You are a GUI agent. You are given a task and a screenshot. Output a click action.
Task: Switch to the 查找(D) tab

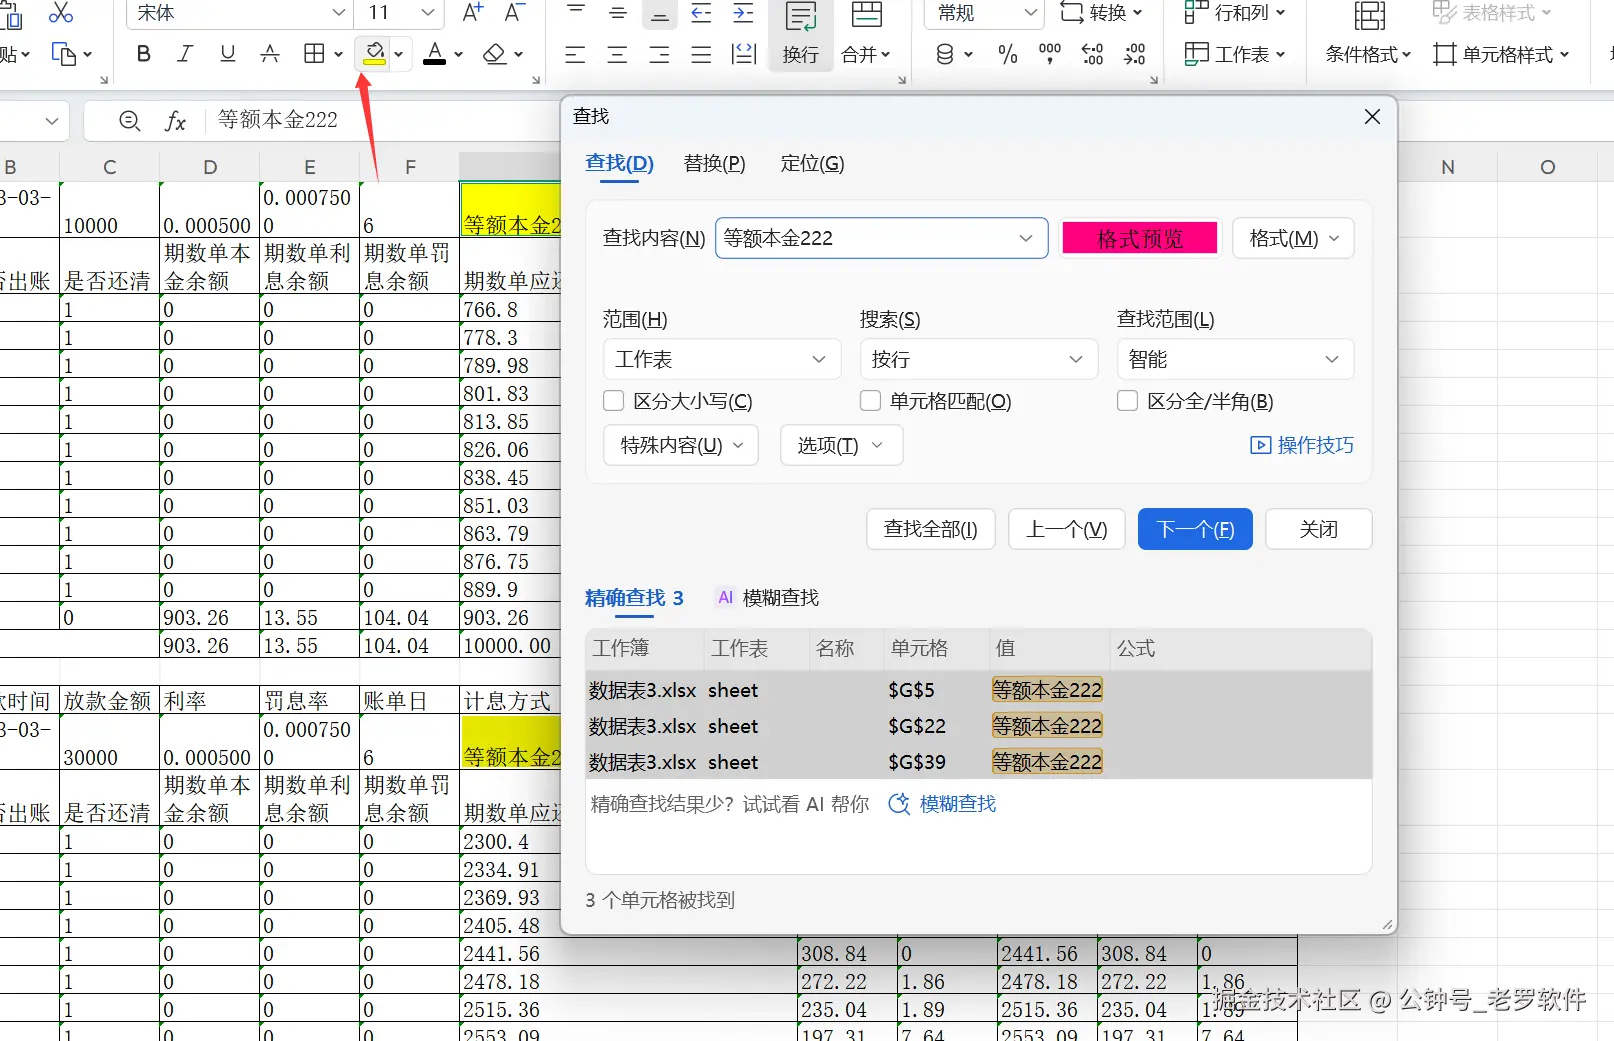tap(619, 163)
